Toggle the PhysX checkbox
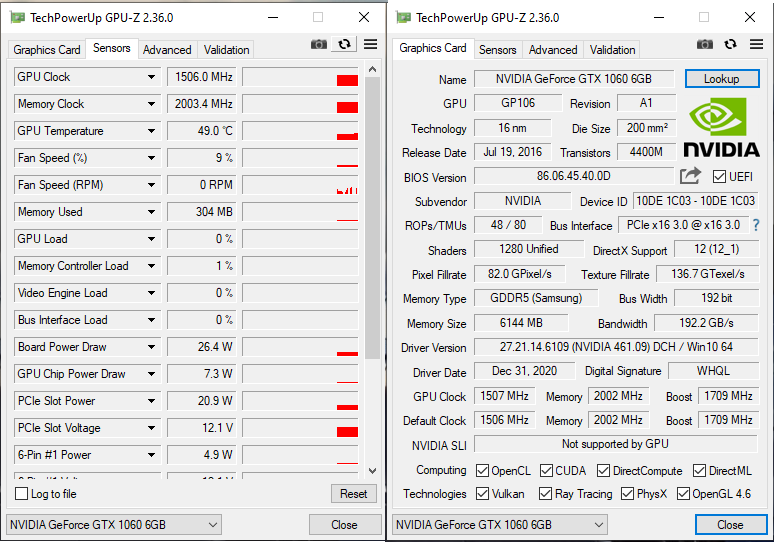Image resolution: width=776 pixels, height=543 pixels. (x=628, y=494)
